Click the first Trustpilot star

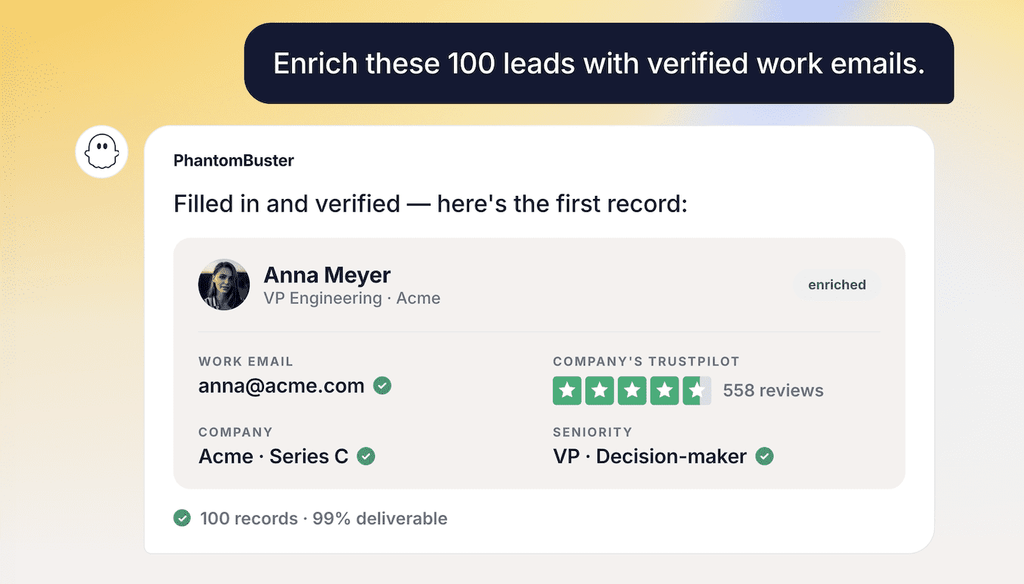pos(567,391)
